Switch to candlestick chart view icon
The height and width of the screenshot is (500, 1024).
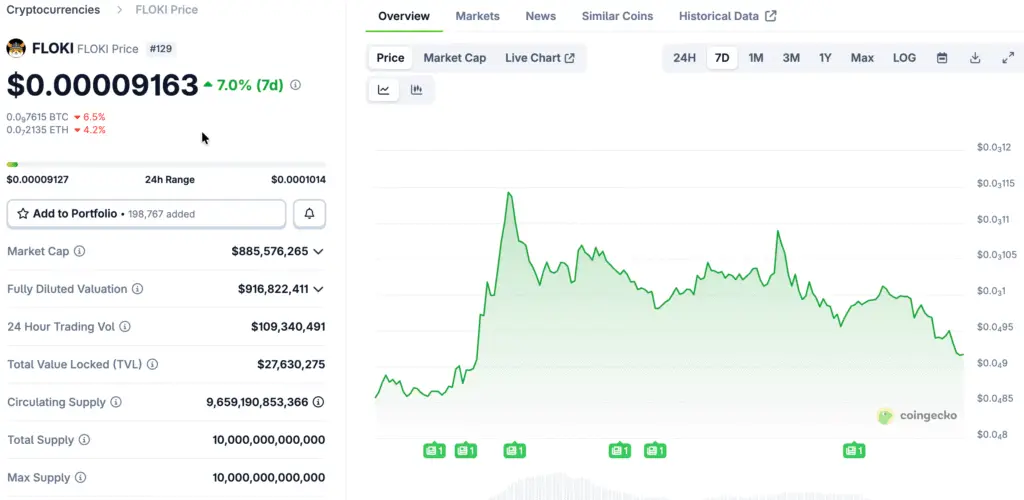416,90
